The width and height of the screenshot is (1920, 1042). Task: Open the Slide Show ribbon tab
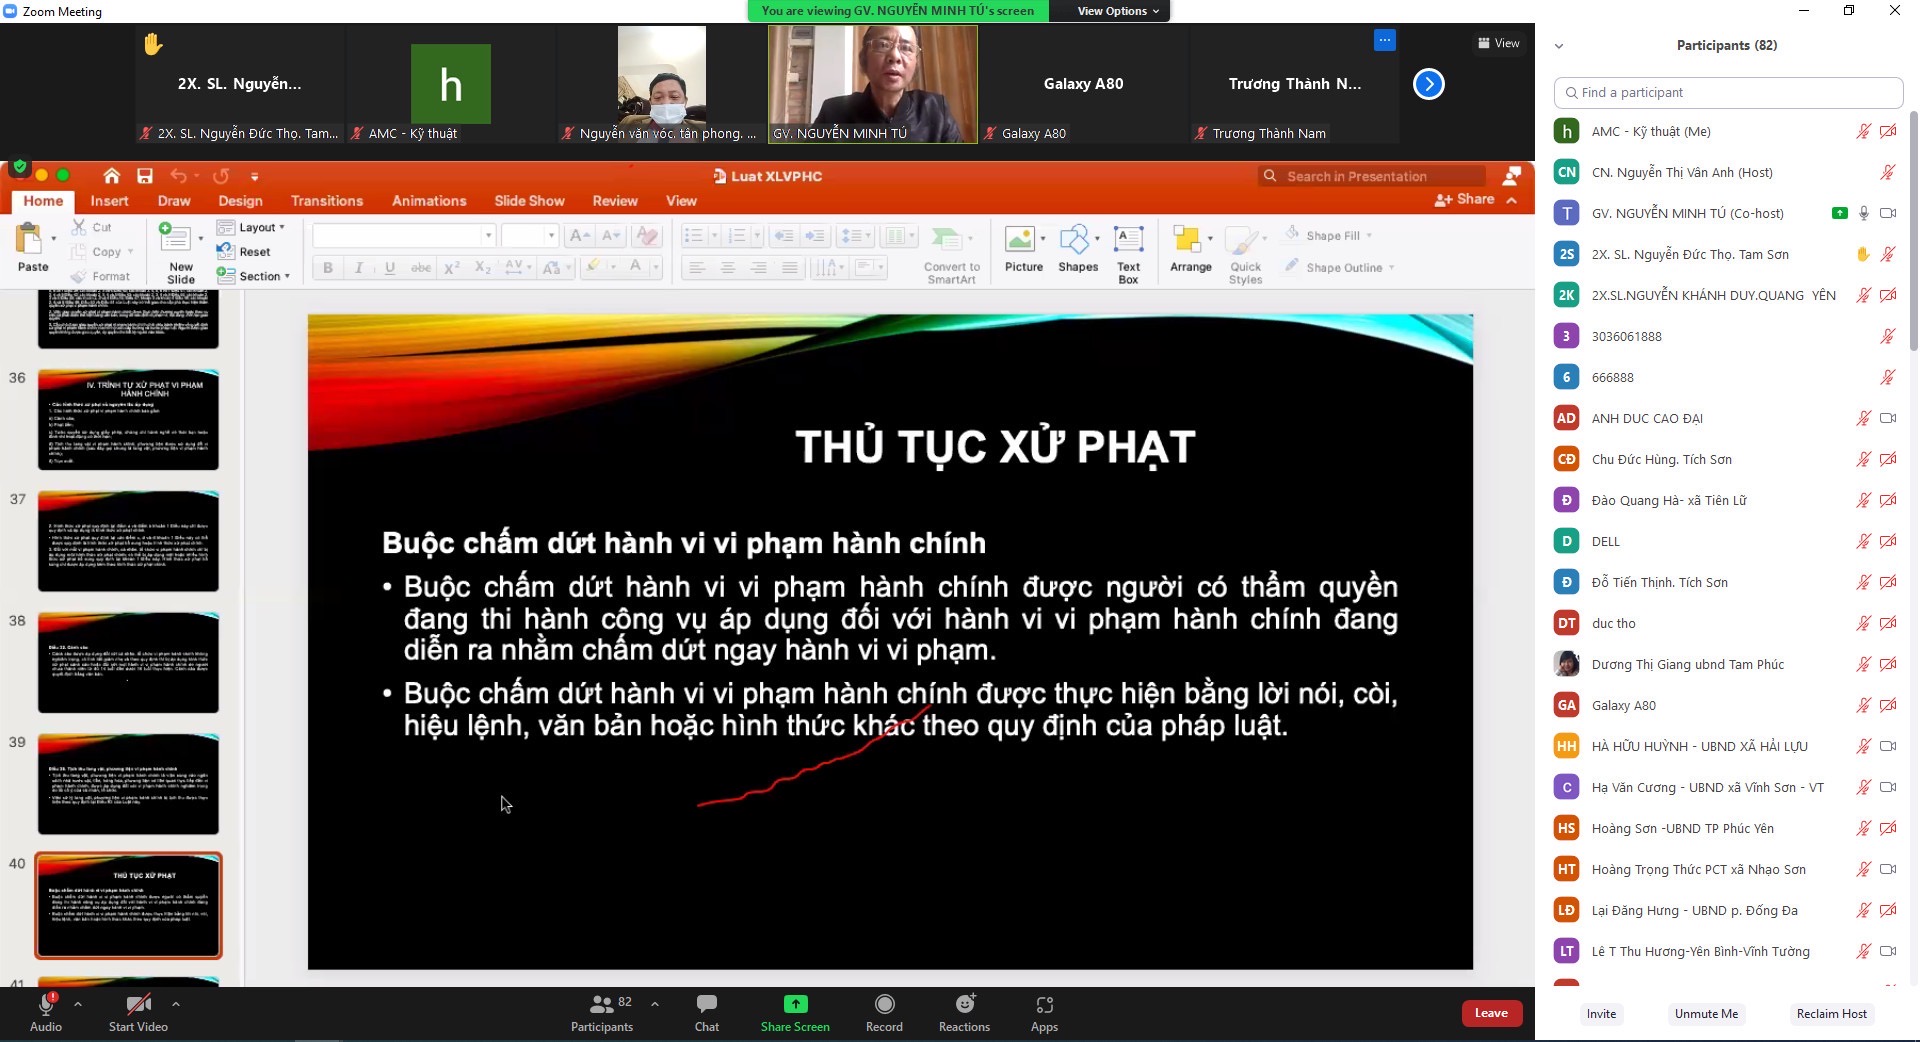pyautogui.click(x=529, y=201)
